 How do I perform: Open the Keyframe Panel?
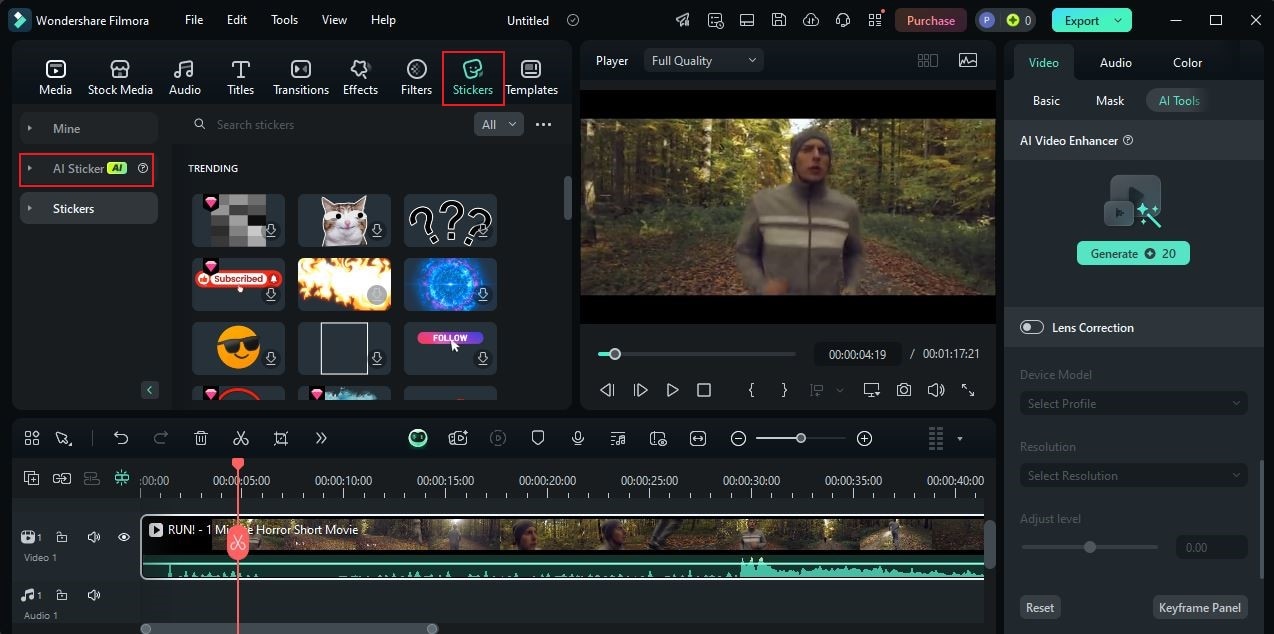tap(1200, 607)
